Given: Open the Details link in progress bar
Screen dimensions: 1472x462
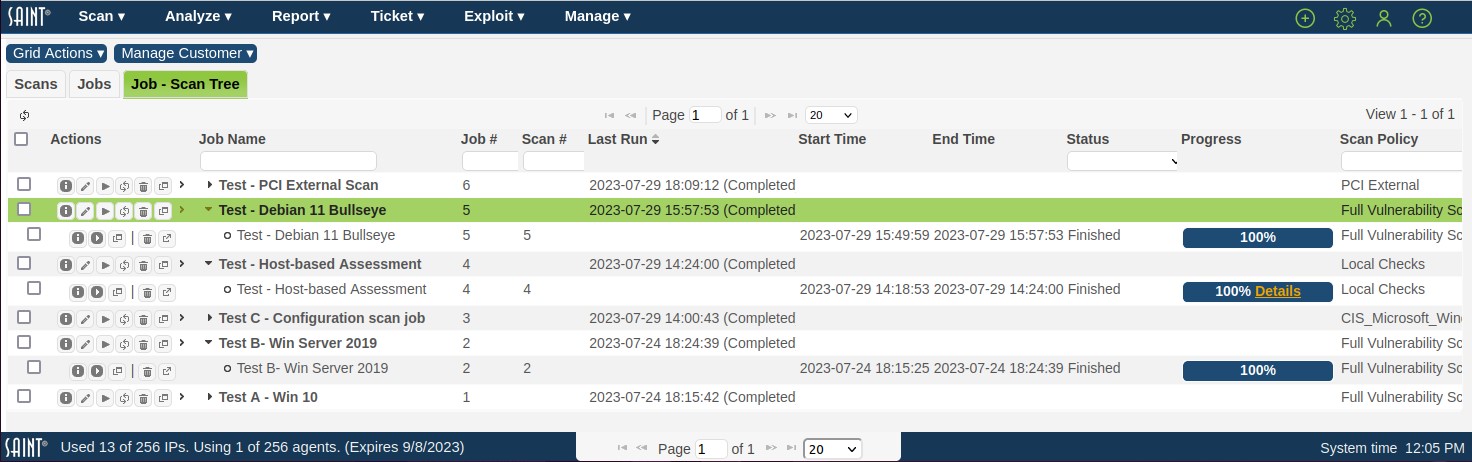Looking at the screenshot, I should click(1278, 291).
